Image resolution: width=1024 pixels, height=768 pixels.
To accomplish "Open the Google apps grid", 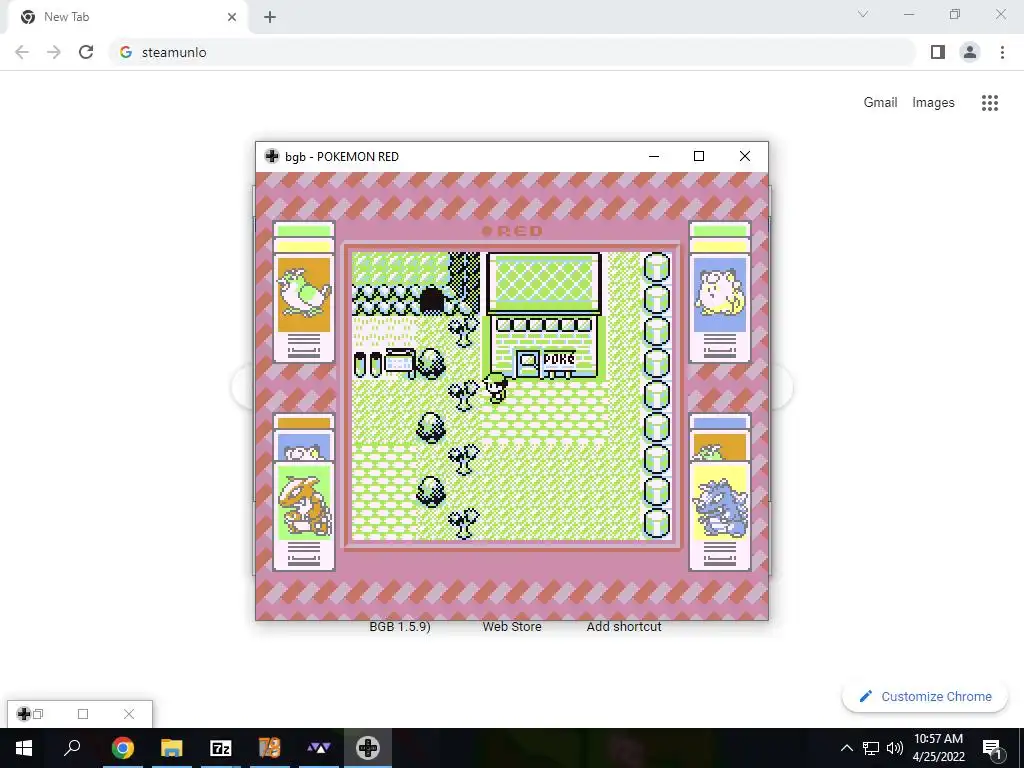I will click(x=990, y=103).
